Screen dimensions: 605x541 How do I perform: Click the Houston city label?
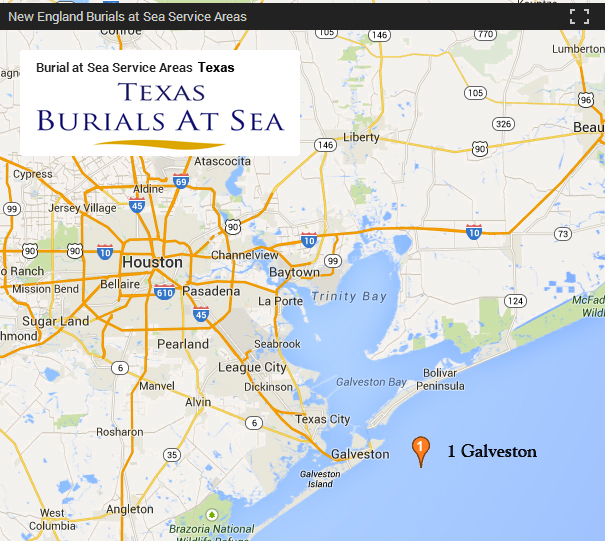[x=152, y=262]
